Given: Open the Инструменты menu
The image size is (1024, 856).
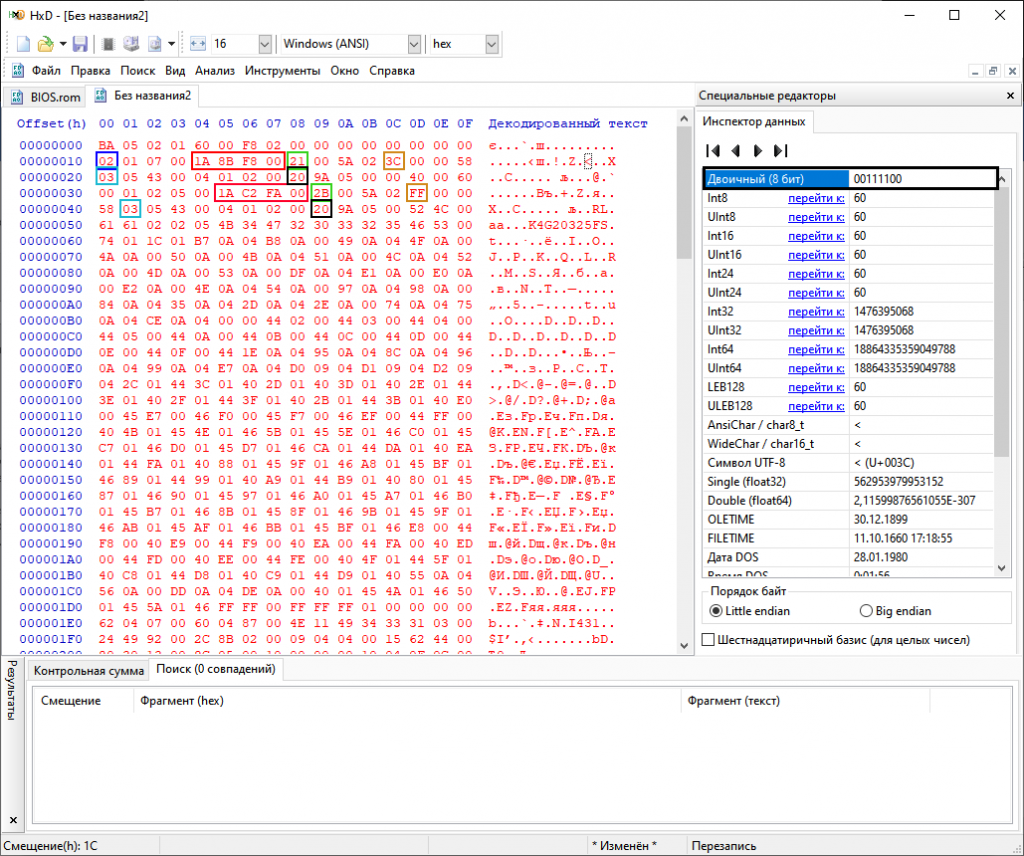Looking at the screenshot, I should point(283,71).
